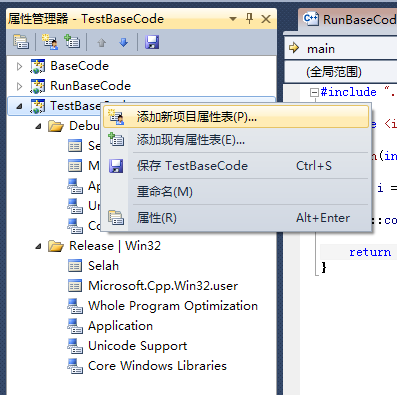Open the panel window position dropdown arrow
Screen dimensions: 397x395
click(233, 19)
